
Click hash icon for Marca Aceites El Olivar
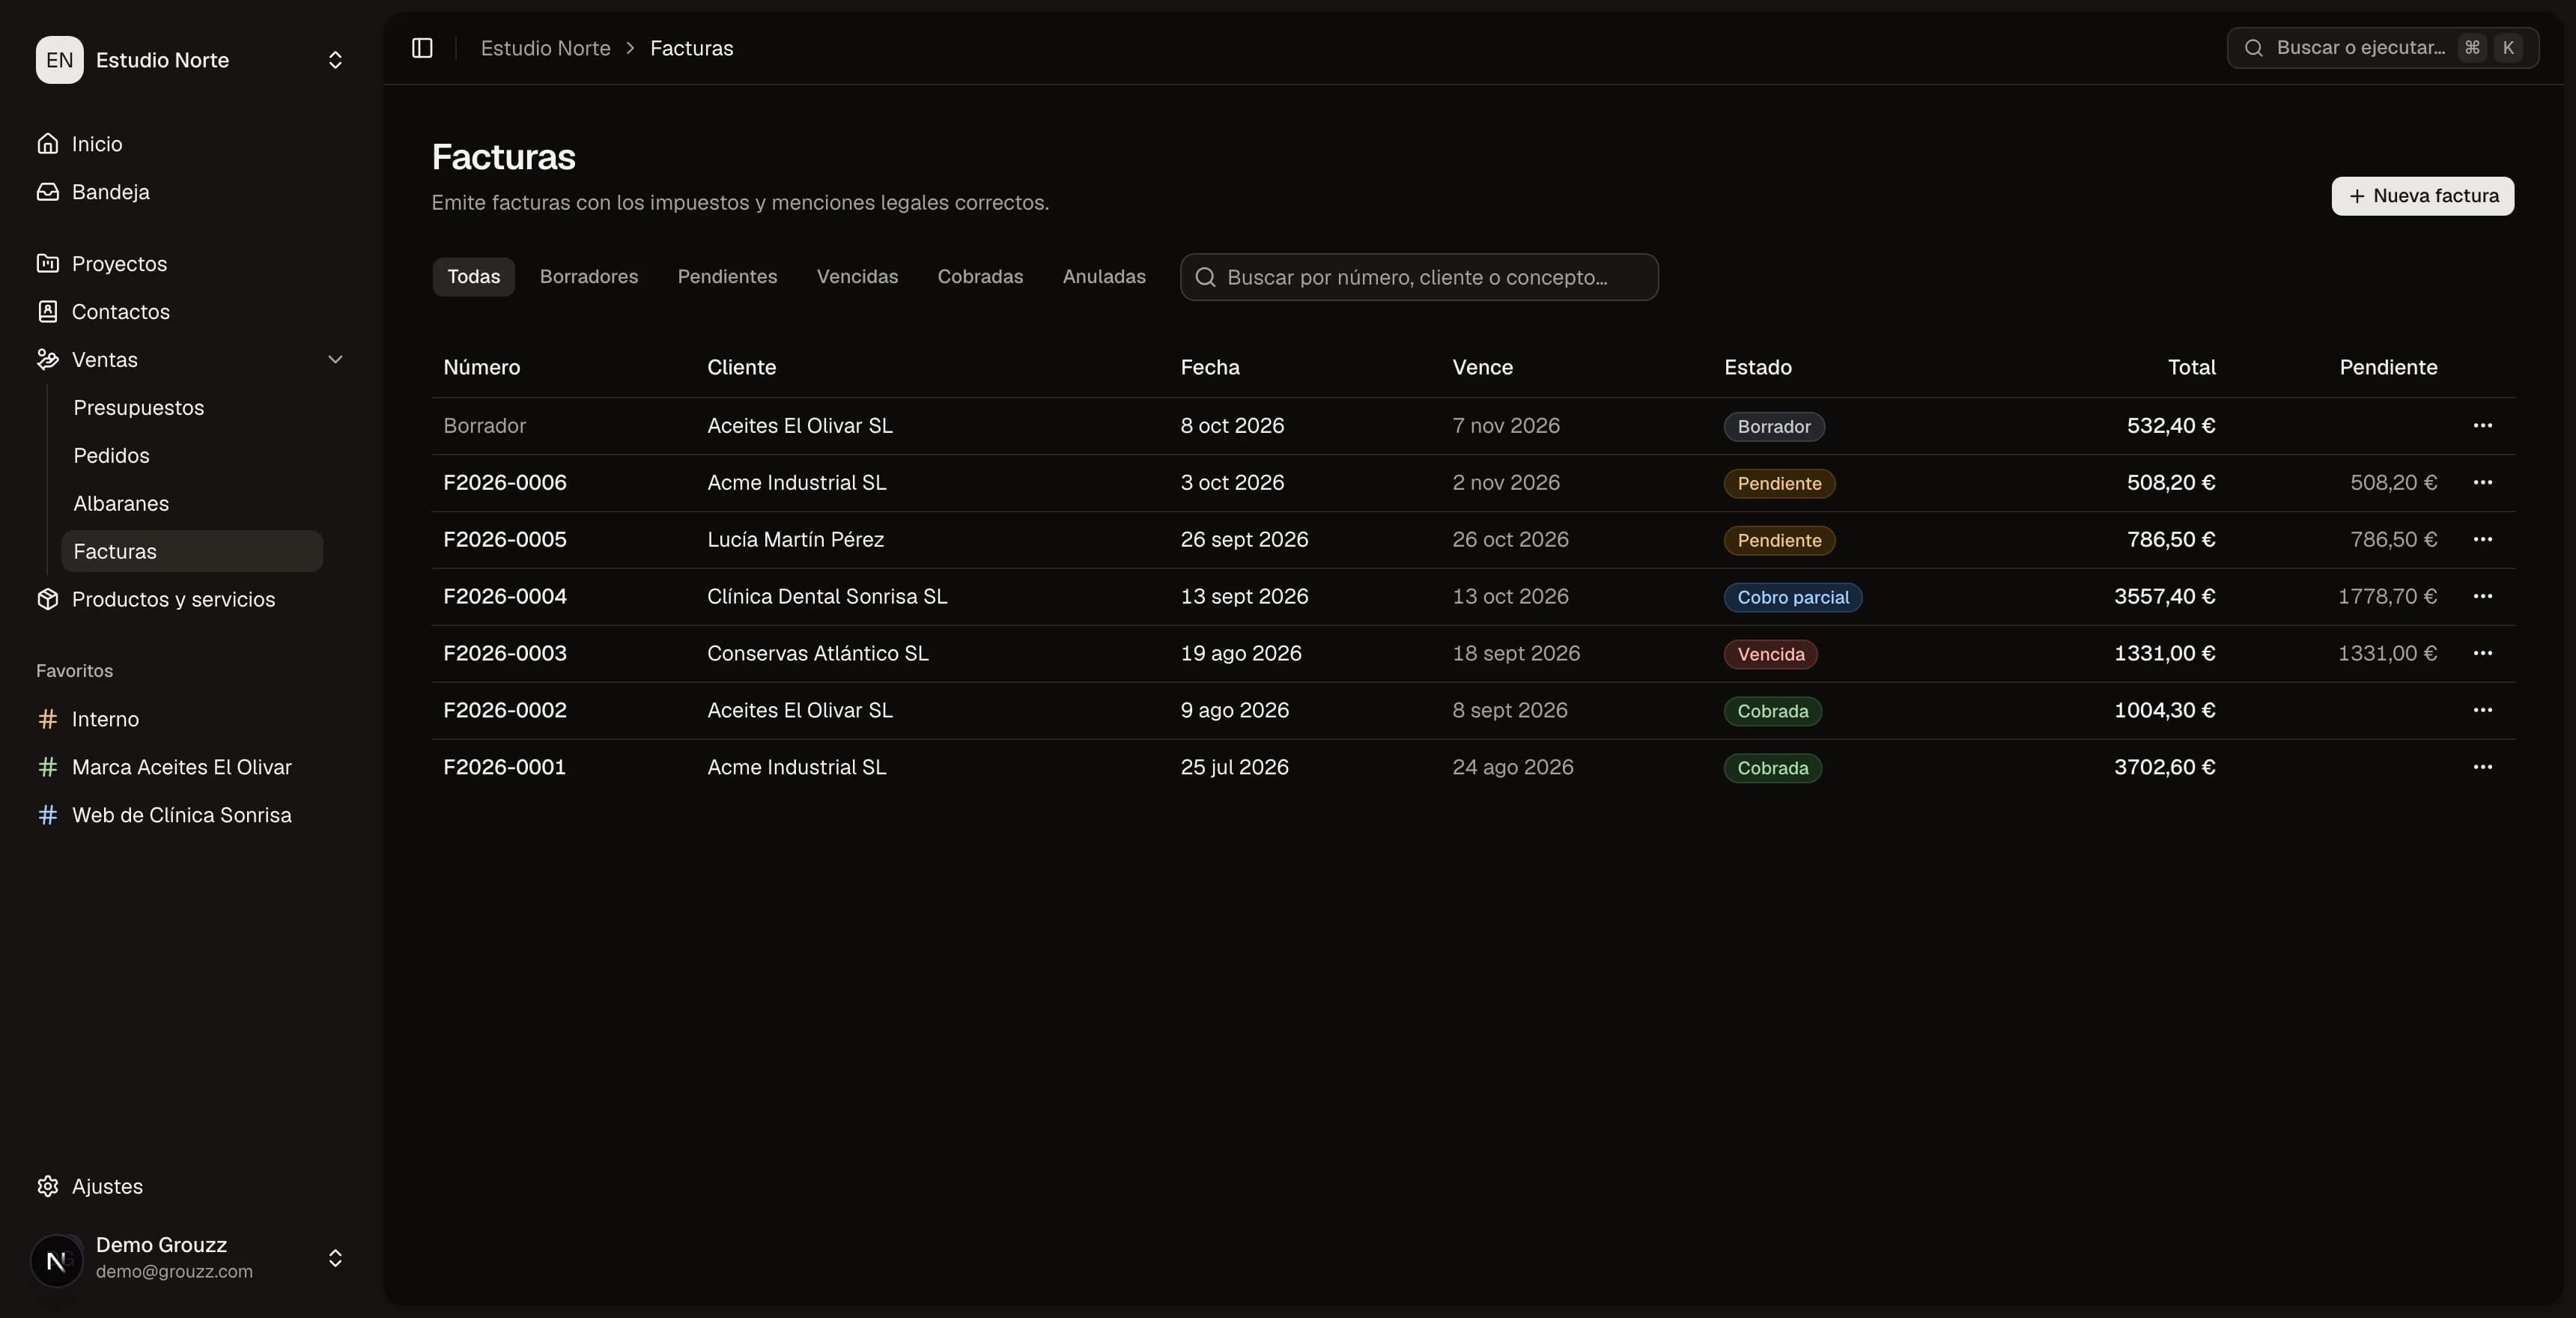tap(47, 768)
